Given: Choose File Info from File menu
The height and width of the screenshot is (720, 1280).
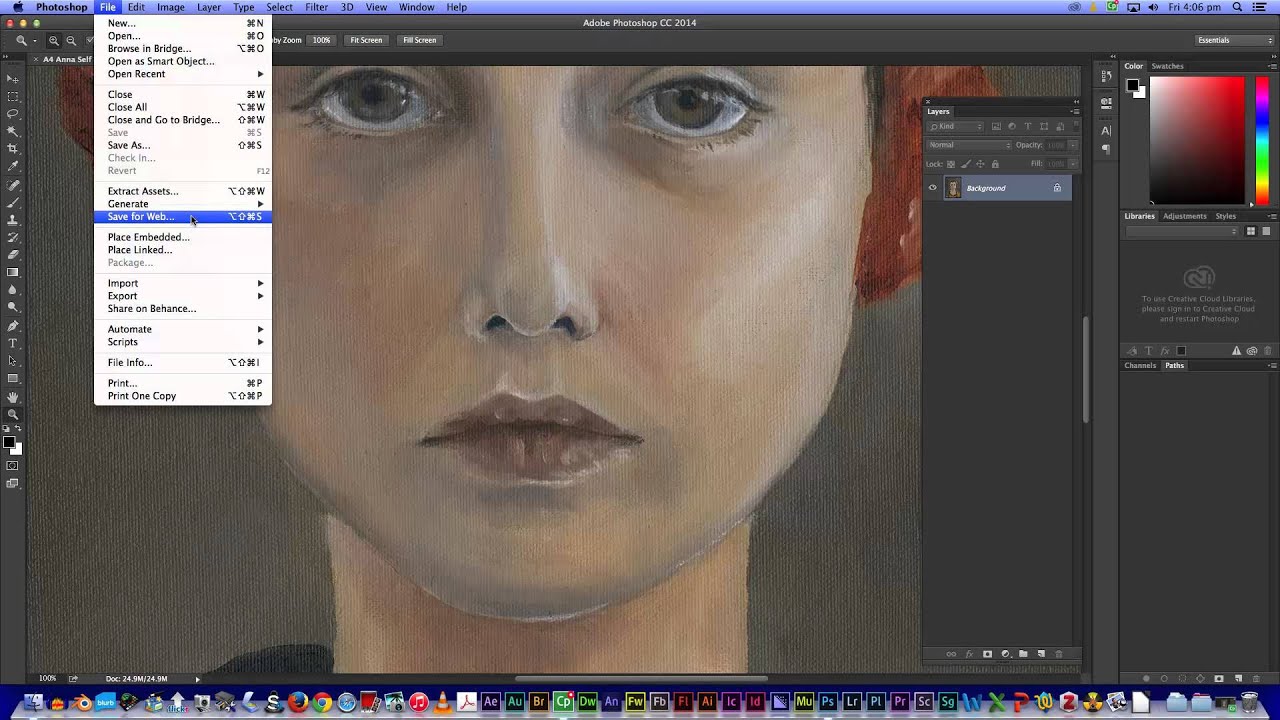Looking at the screenshot, I should point(183,363).
